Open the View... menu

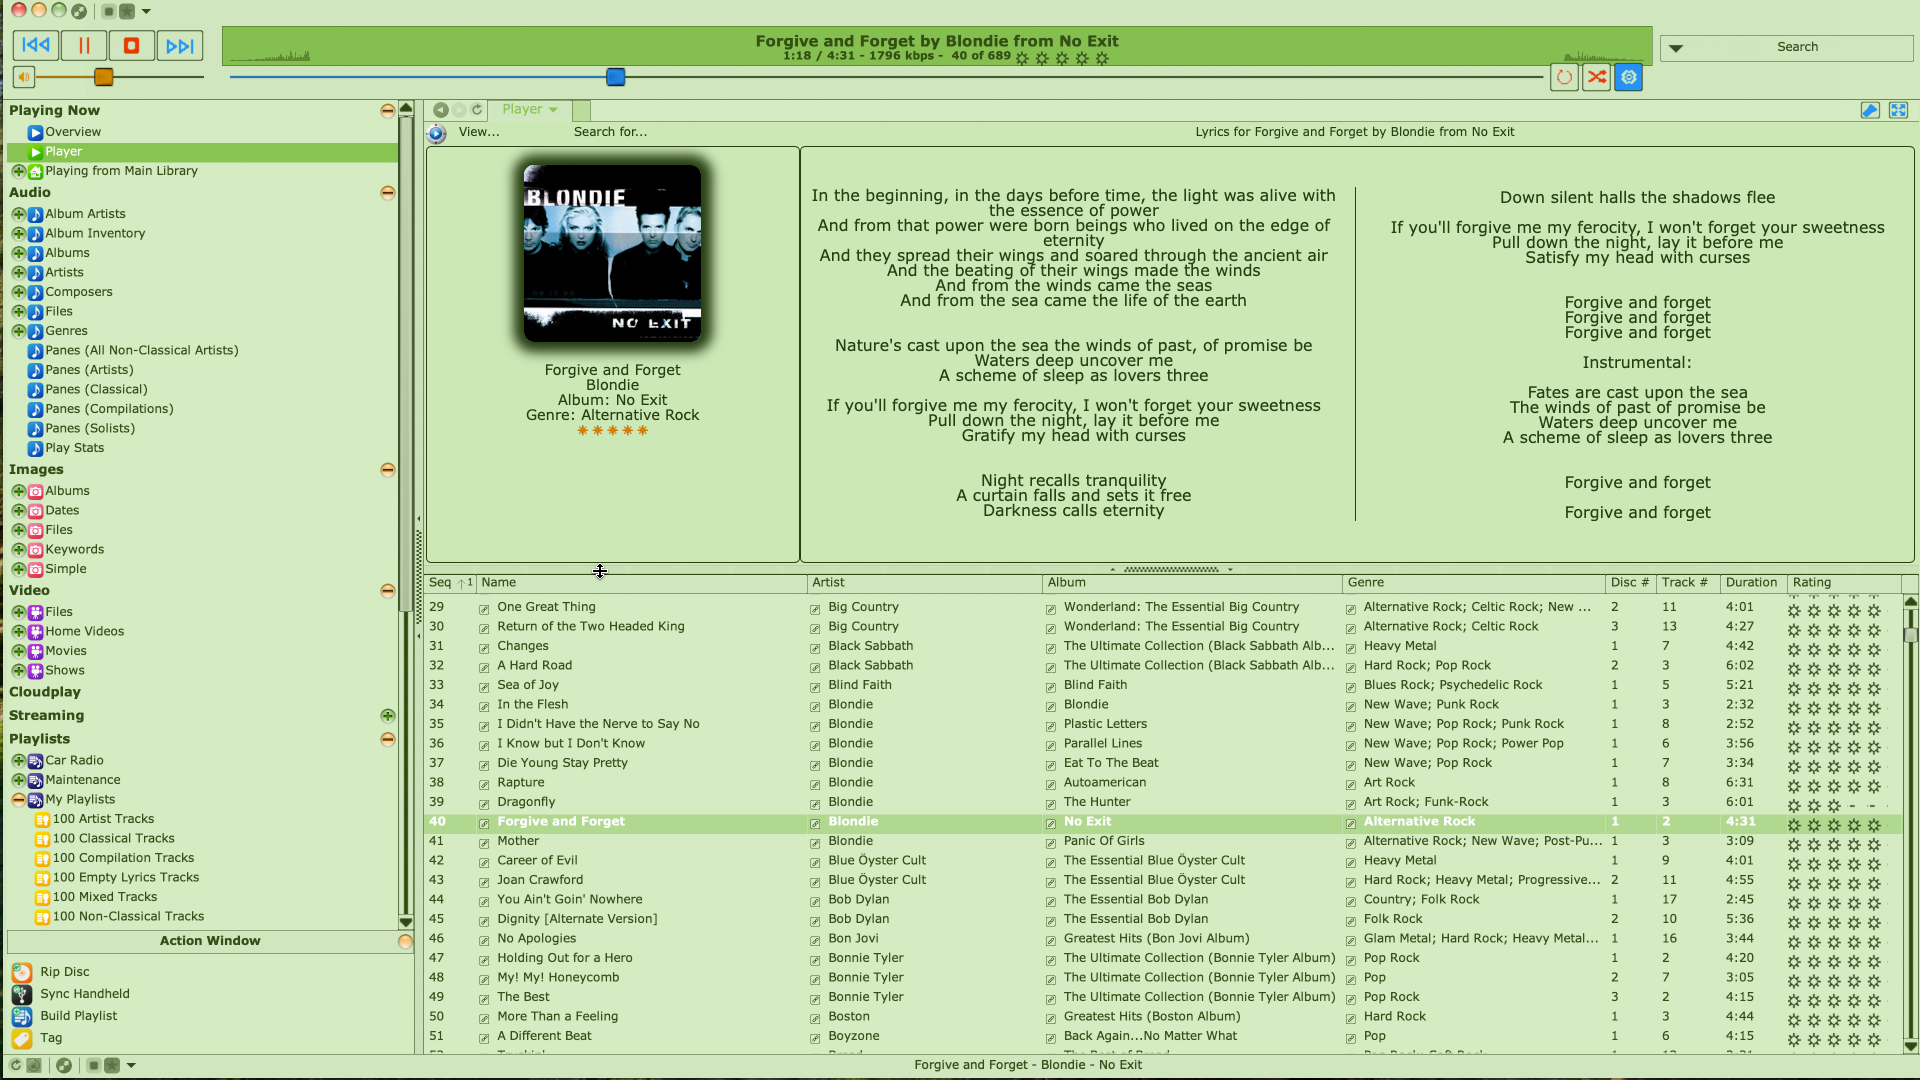pos(479,132)
